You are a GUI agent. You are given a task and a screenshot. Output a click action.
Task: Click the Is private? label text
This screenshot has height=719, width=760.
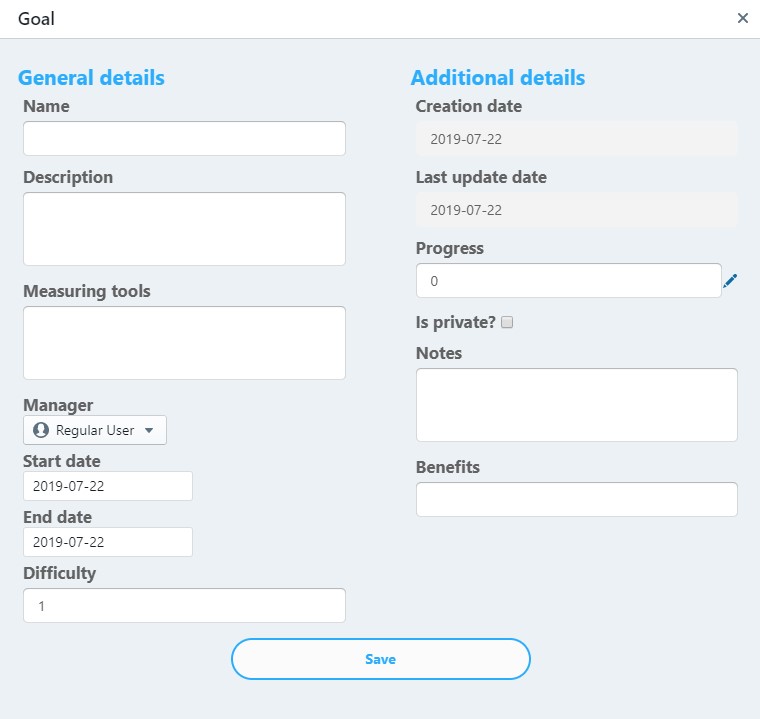(455, 322)
